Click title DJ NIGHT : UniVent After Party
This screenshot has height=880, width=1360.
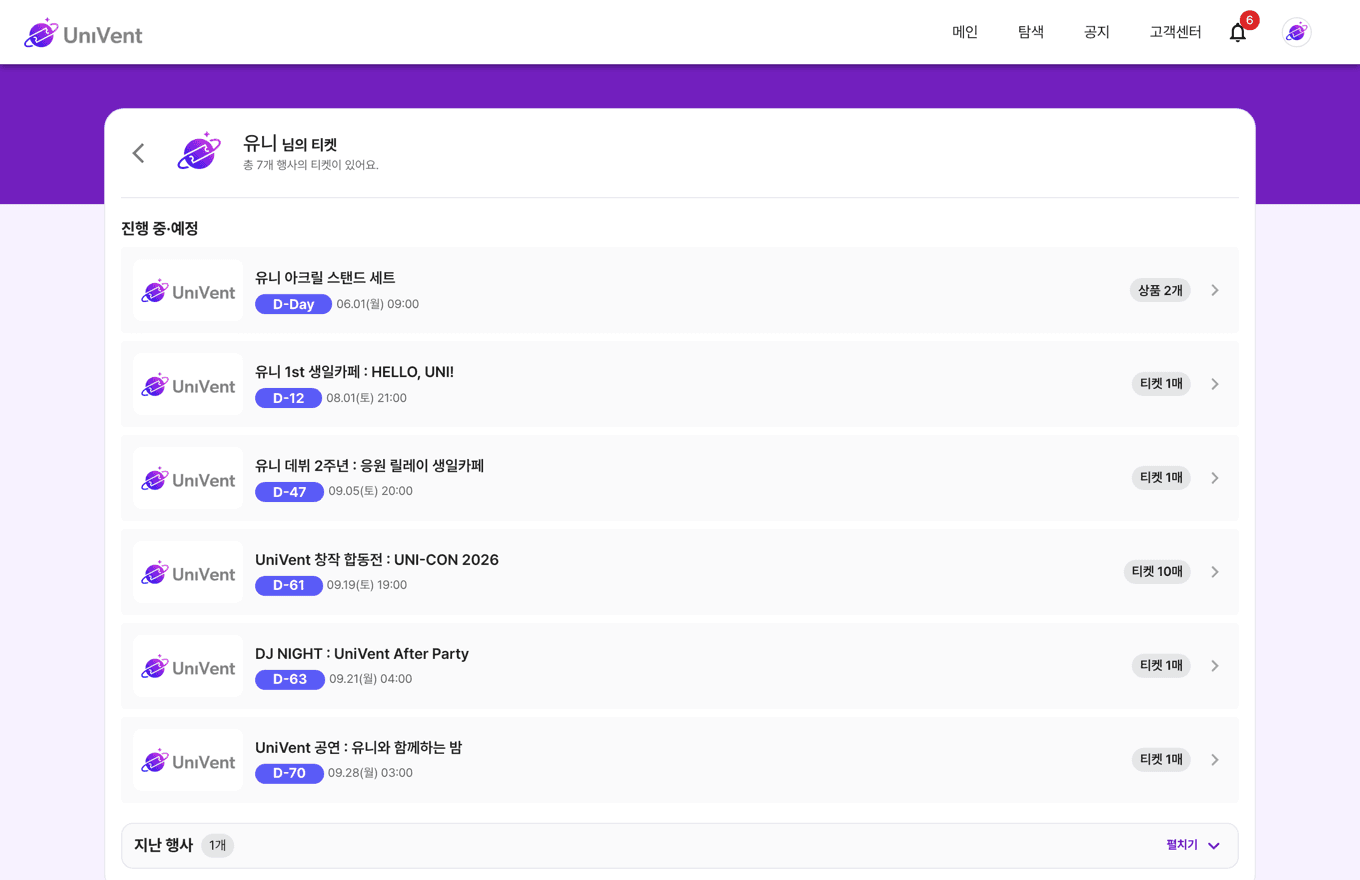tap(362, 654)
